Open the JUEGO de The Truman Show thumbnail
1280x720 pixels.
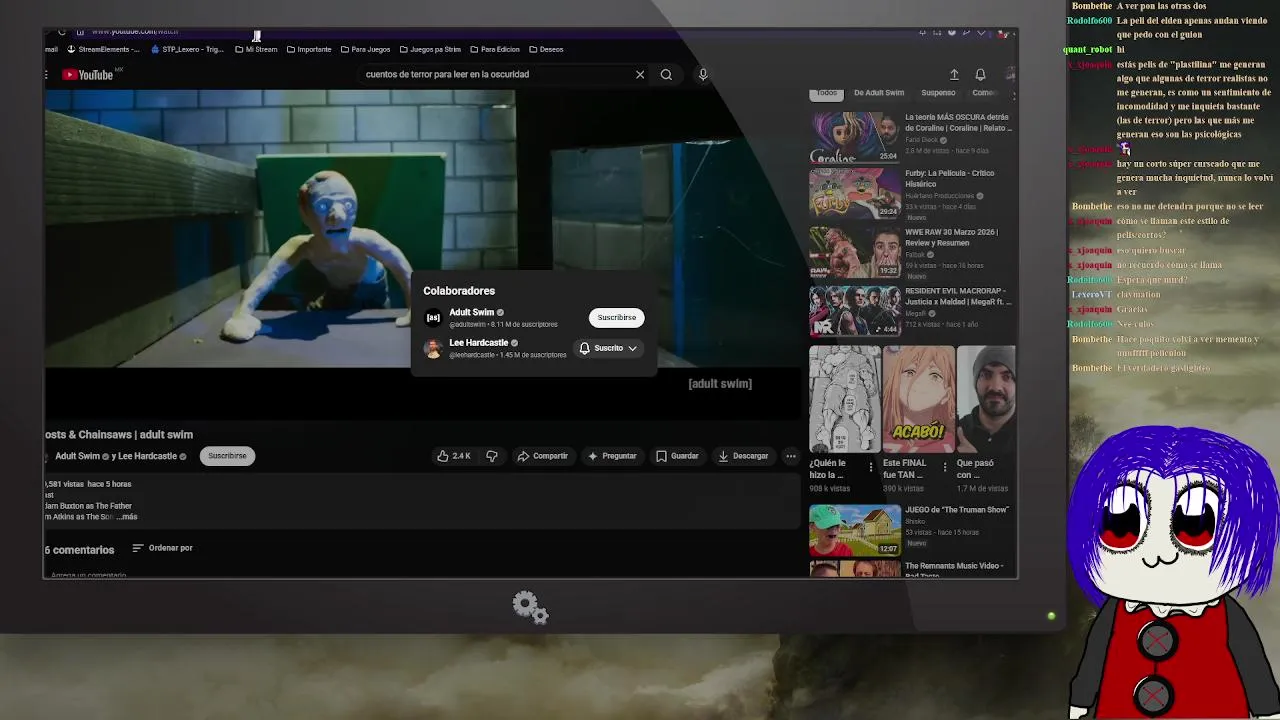(855, 530)
